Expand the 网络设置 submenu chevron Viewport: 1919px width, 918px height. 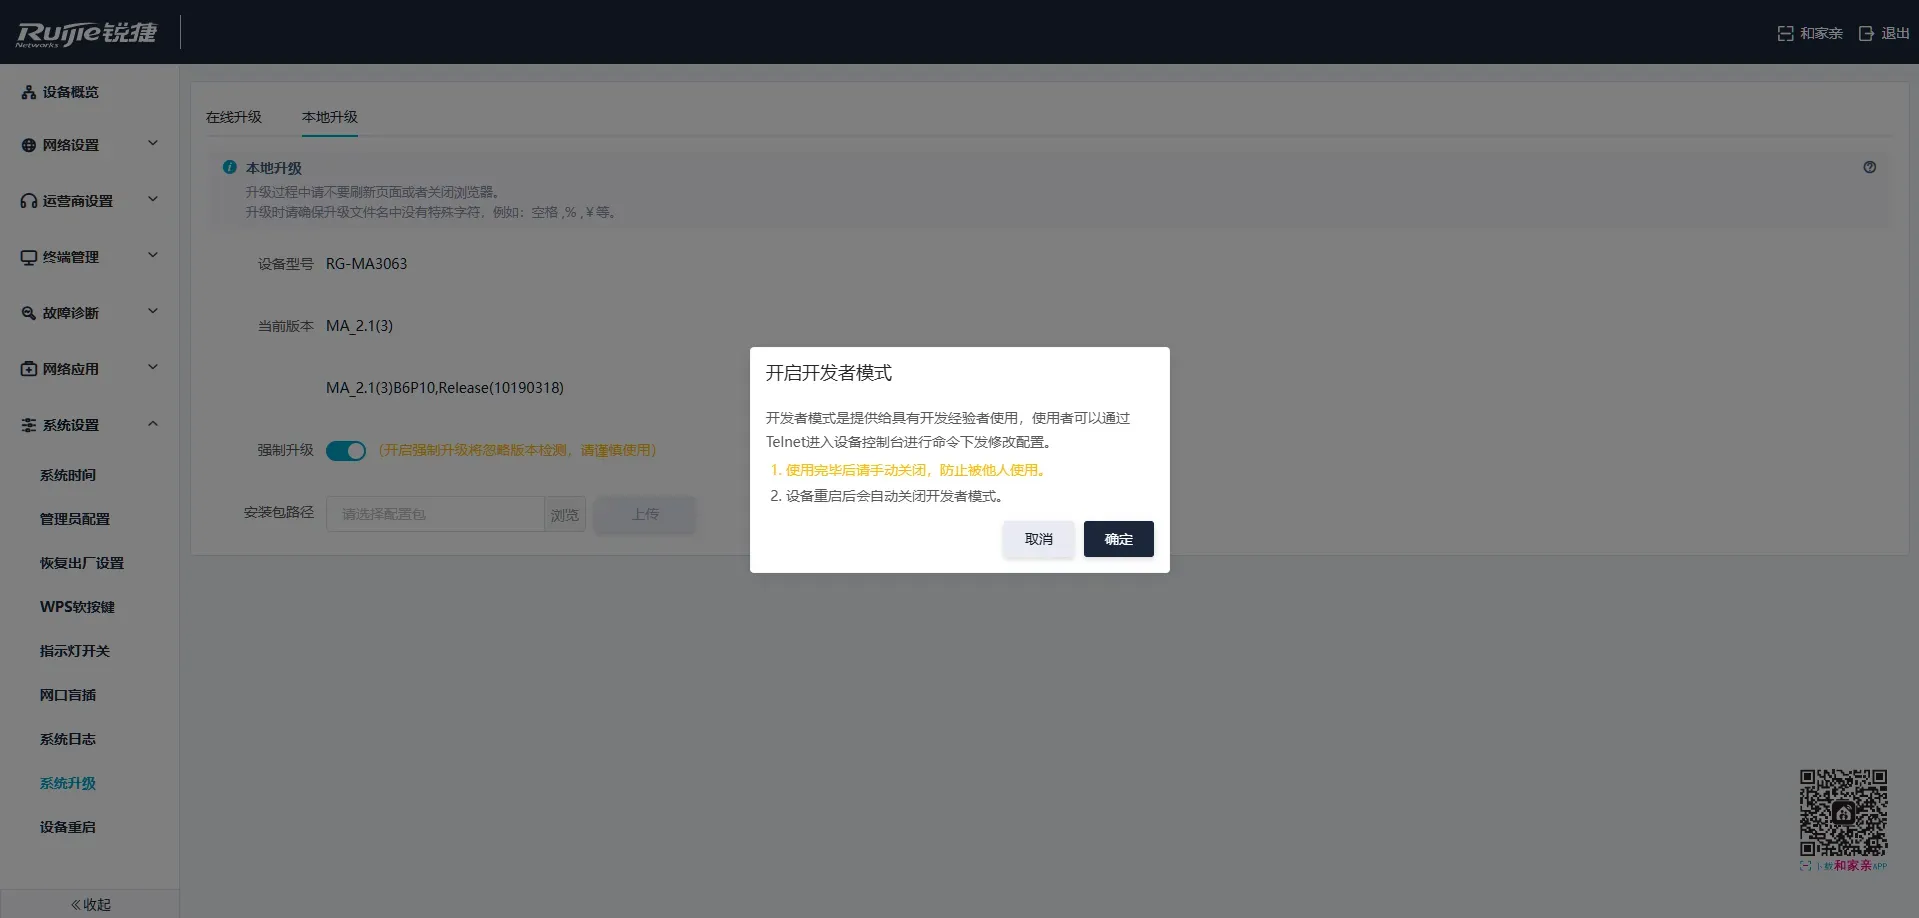coord(152,143)
